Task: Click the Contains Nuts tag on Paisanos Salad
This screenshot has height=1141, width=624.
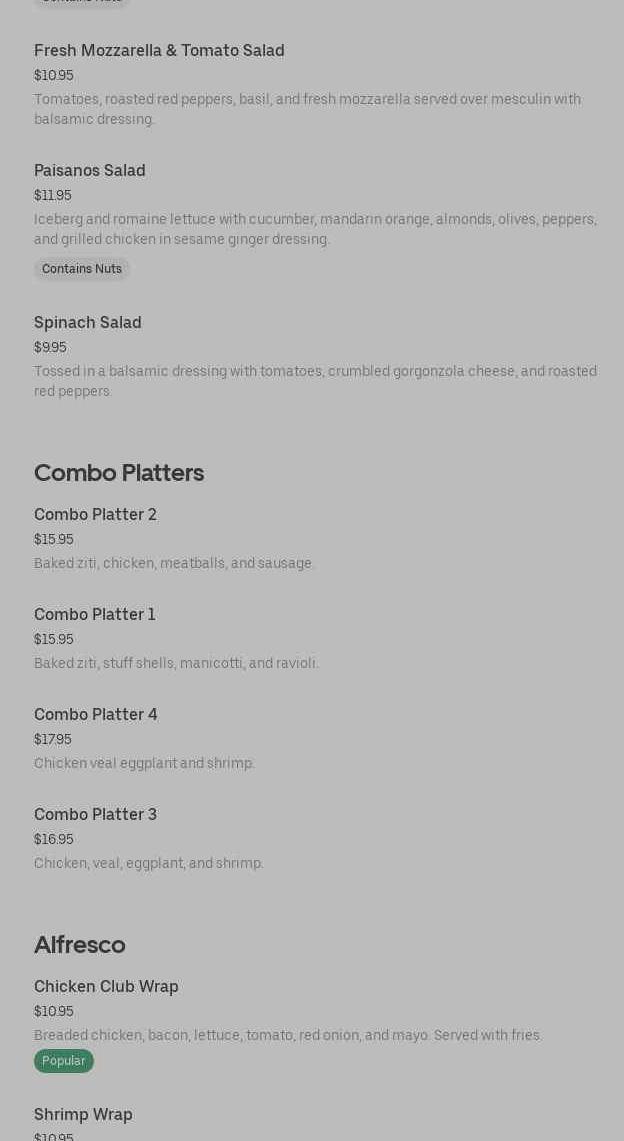Action: coord(82,269)
